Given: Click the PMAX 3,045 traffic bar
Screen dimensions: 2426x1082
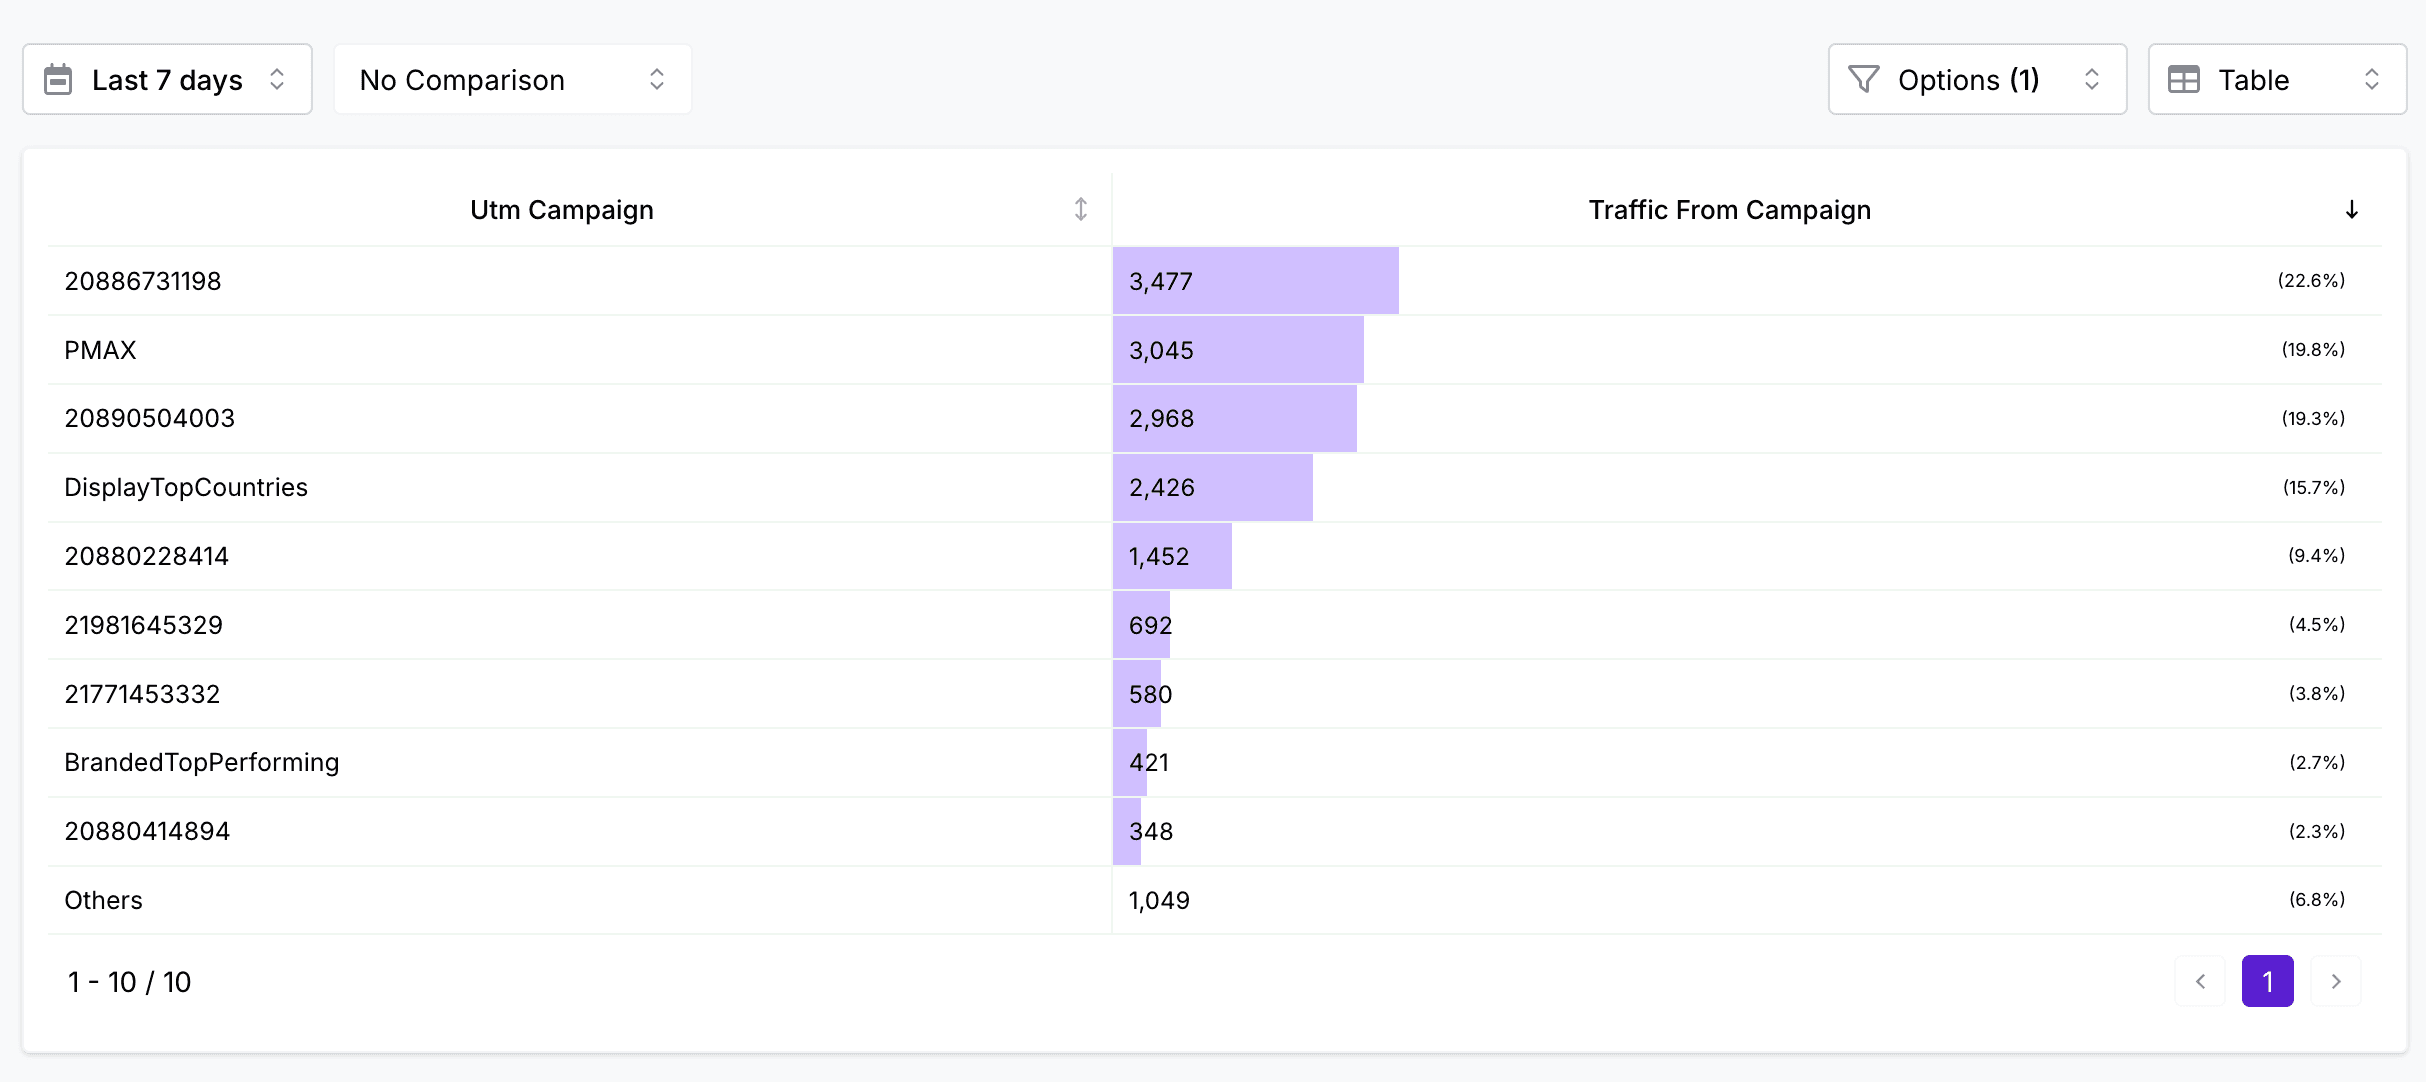Looking at the screenshot, I should 1238,350.
